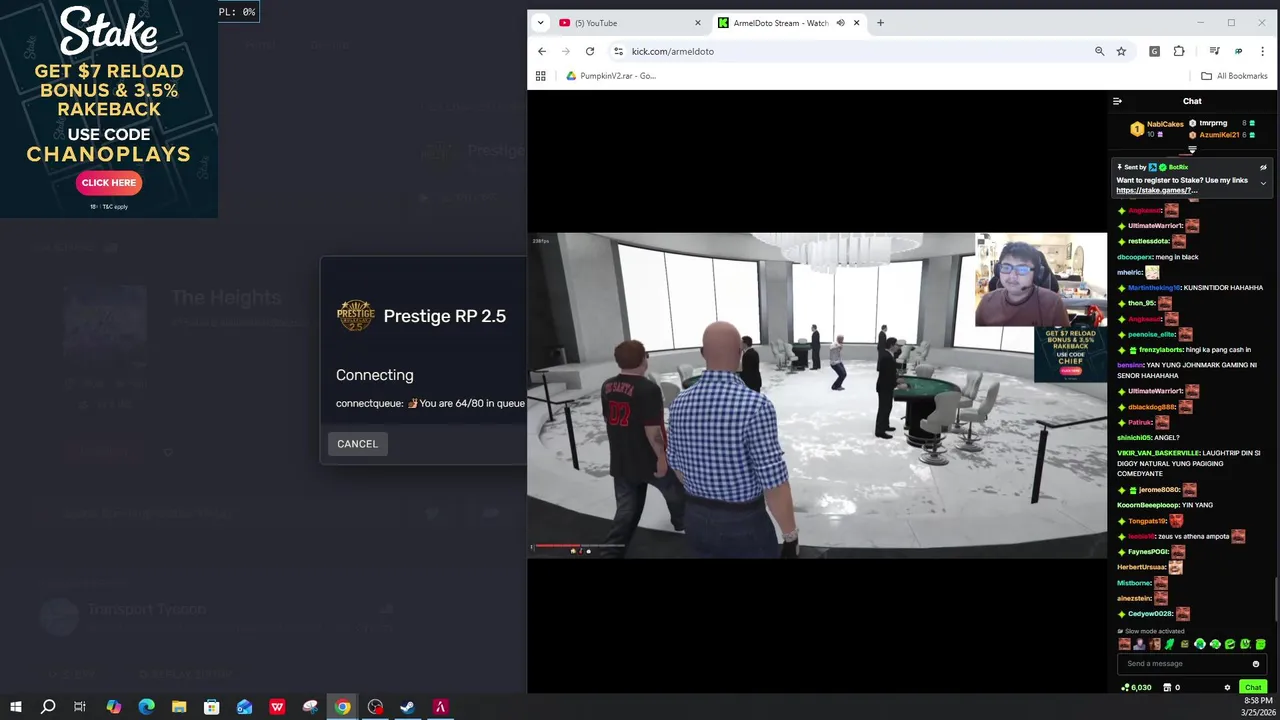This screenshot has height=720, width=1280.
Task: Bookmark this page with the star
Action: pos(1121,51)
